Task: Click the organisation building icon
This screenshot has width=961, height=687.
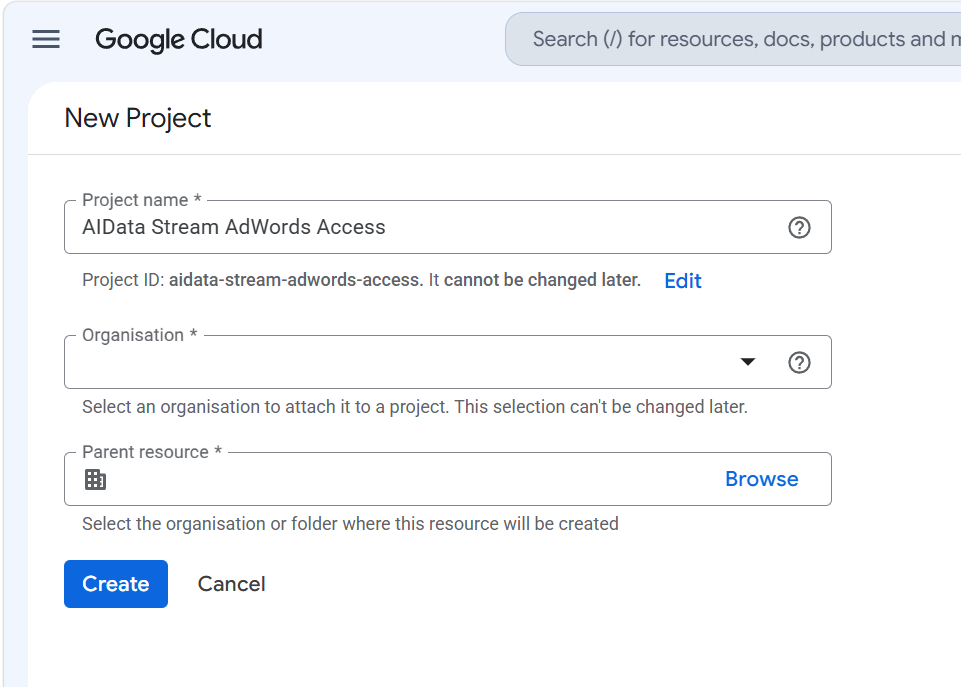Action: point(95,479)
